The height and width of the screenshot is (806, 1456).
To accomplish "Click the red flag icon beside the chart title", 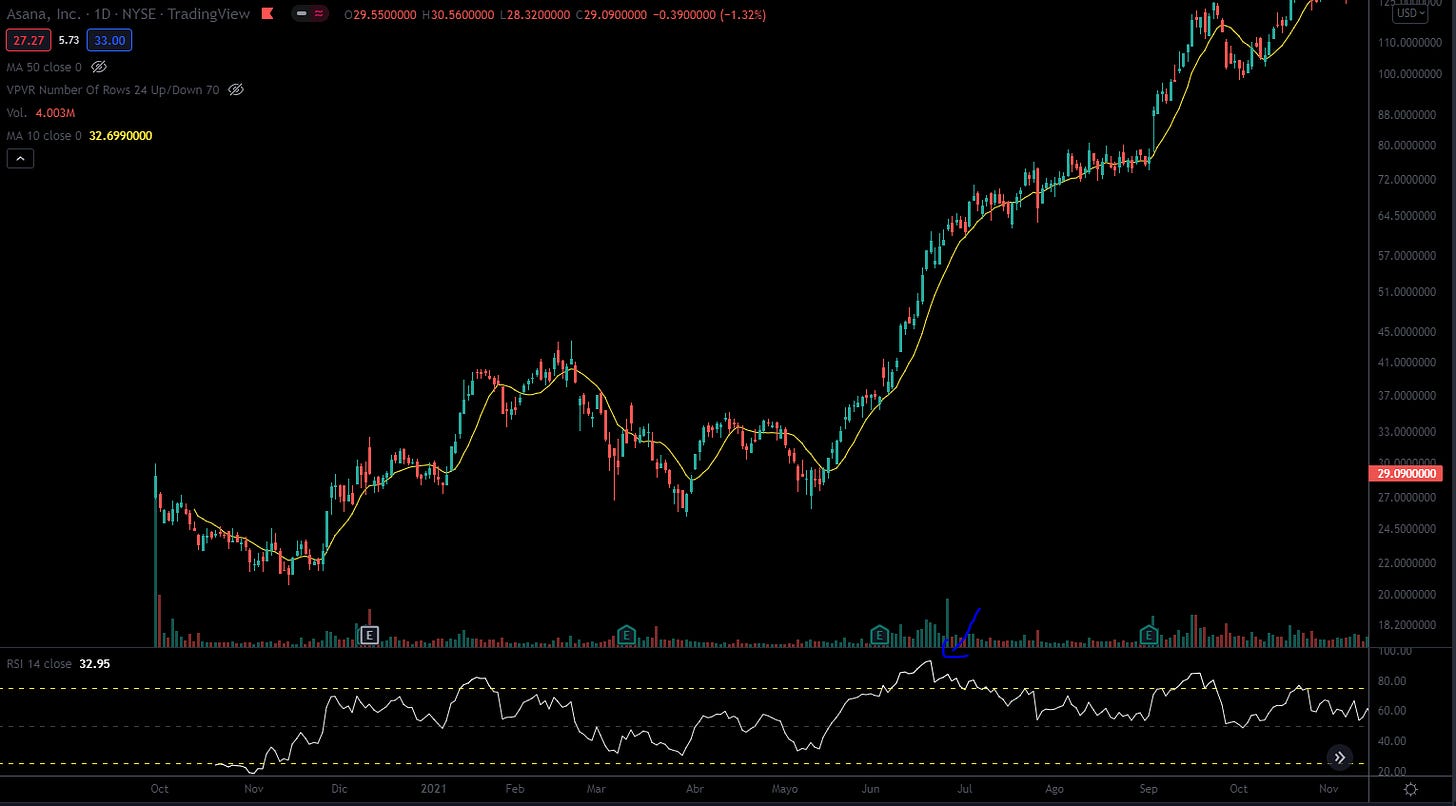I will 266,15.
